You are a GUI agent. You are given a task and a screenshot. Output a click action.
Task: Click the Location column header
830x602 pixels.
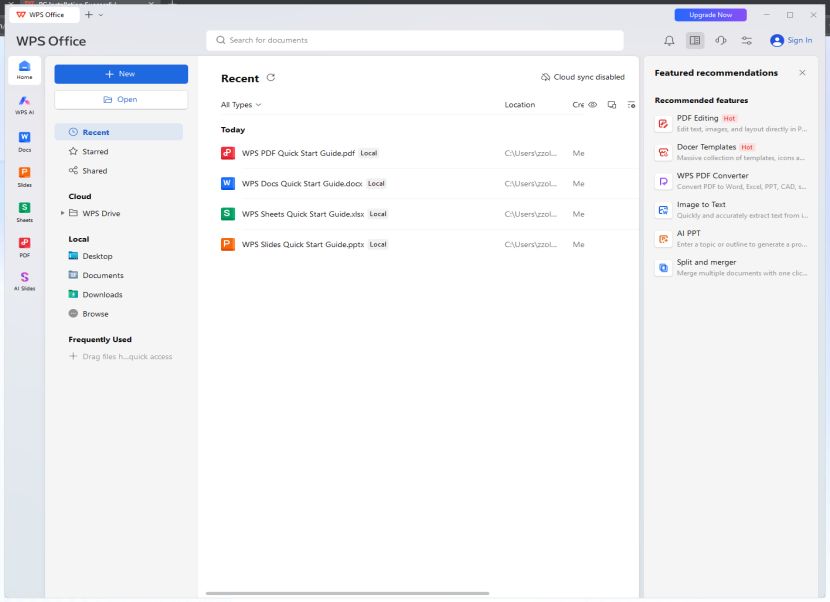click(x=520, y=105)
